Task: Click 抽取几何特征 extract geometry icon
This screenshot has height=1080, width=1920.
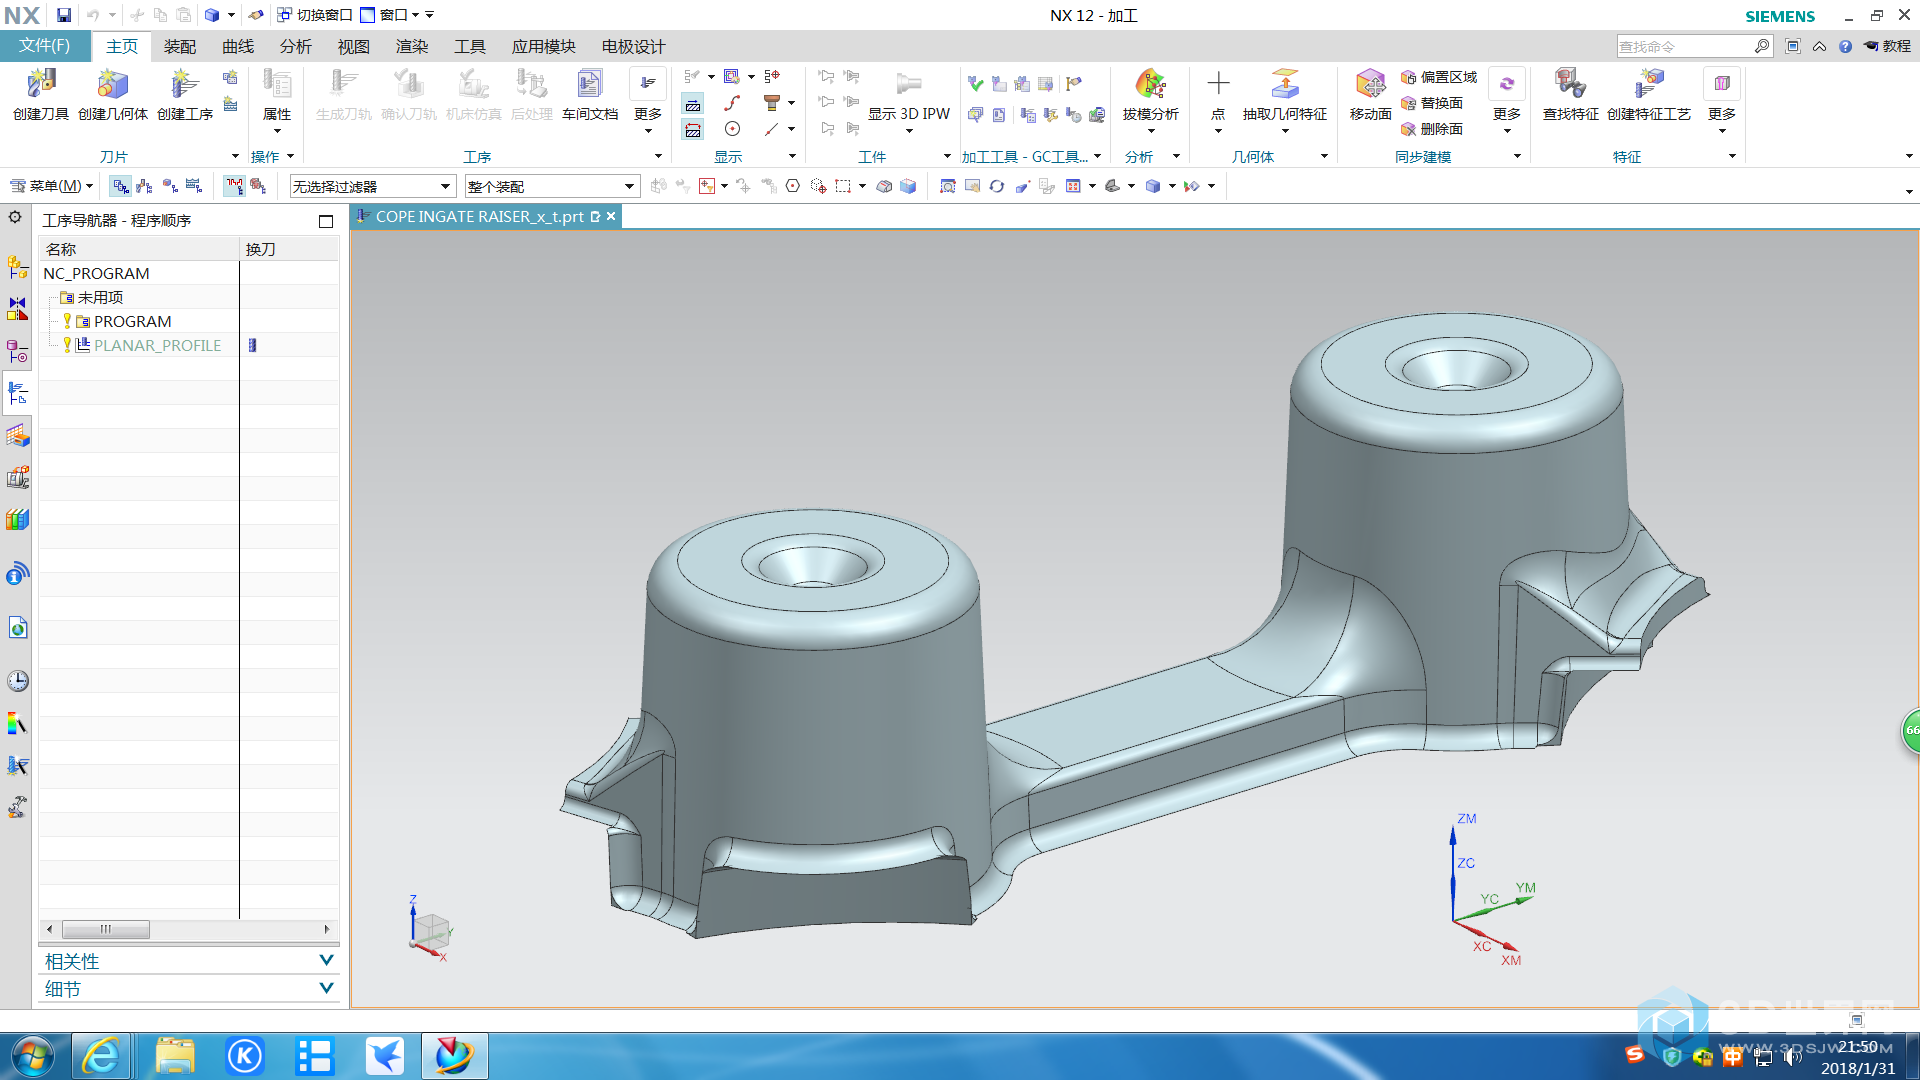Action: pos(1285,100)
